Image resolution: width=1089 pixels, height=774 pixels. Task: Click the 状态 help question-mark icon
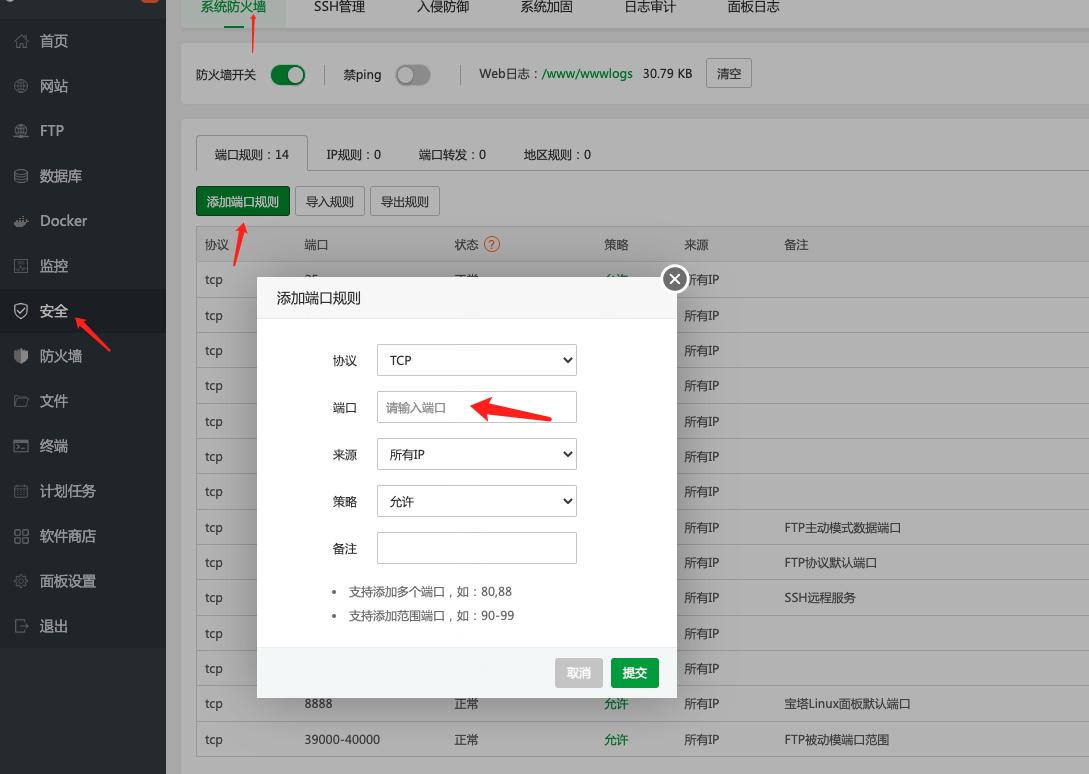coord(492,244)
